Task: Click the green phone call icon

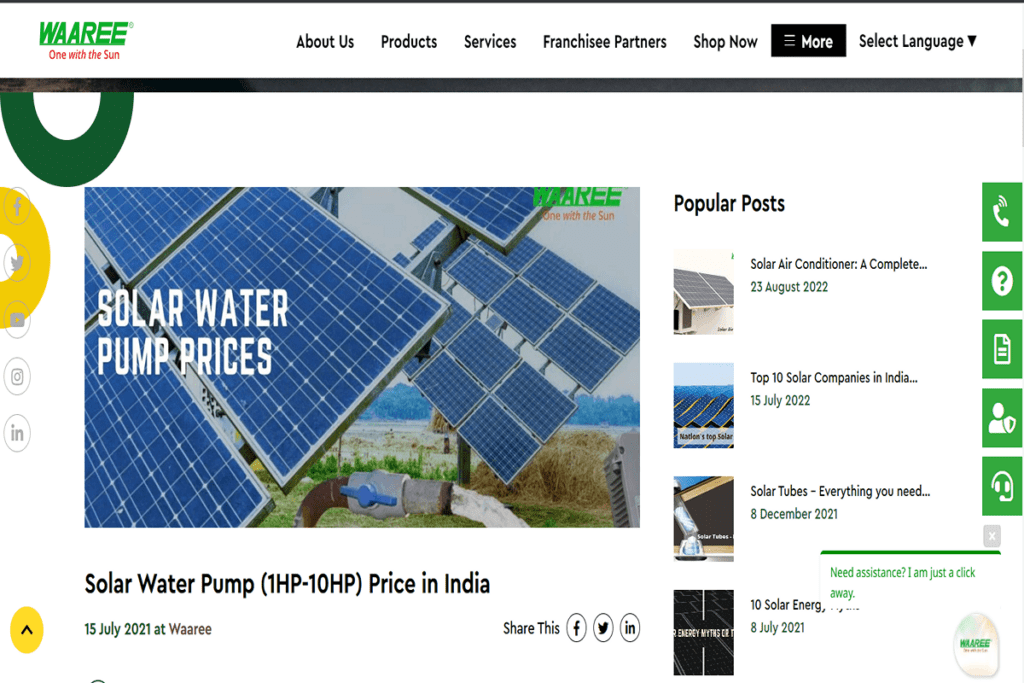Action: click(x=1001, y=211)
